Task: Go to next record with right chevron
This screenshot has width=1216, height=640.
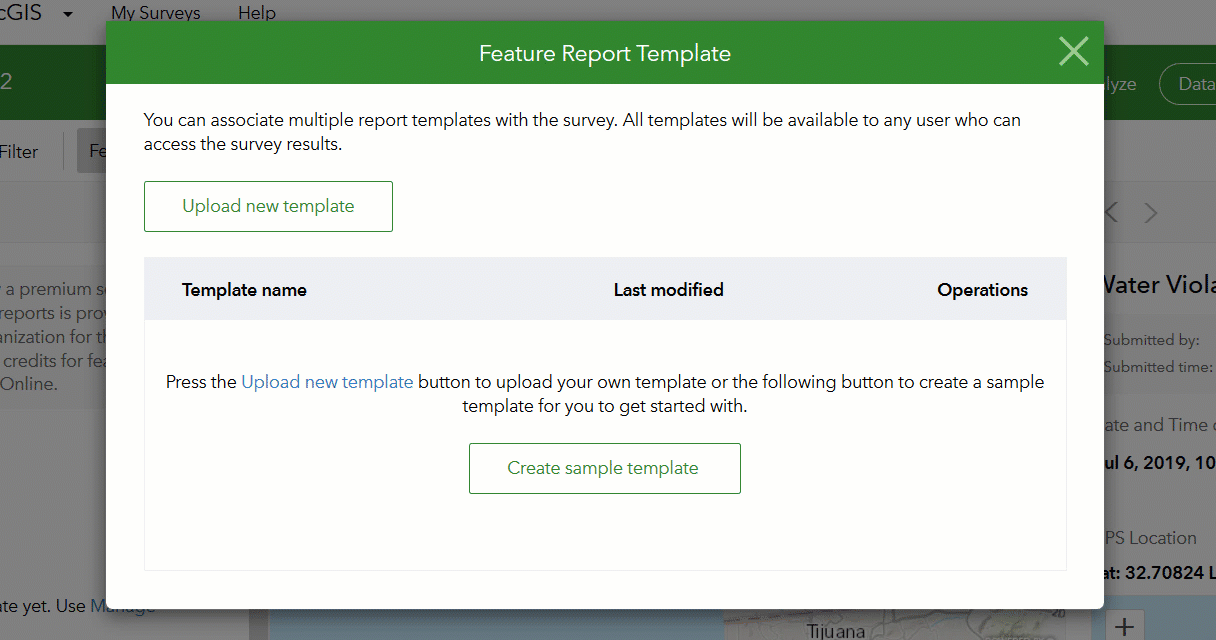Action: pos(1151,212)
